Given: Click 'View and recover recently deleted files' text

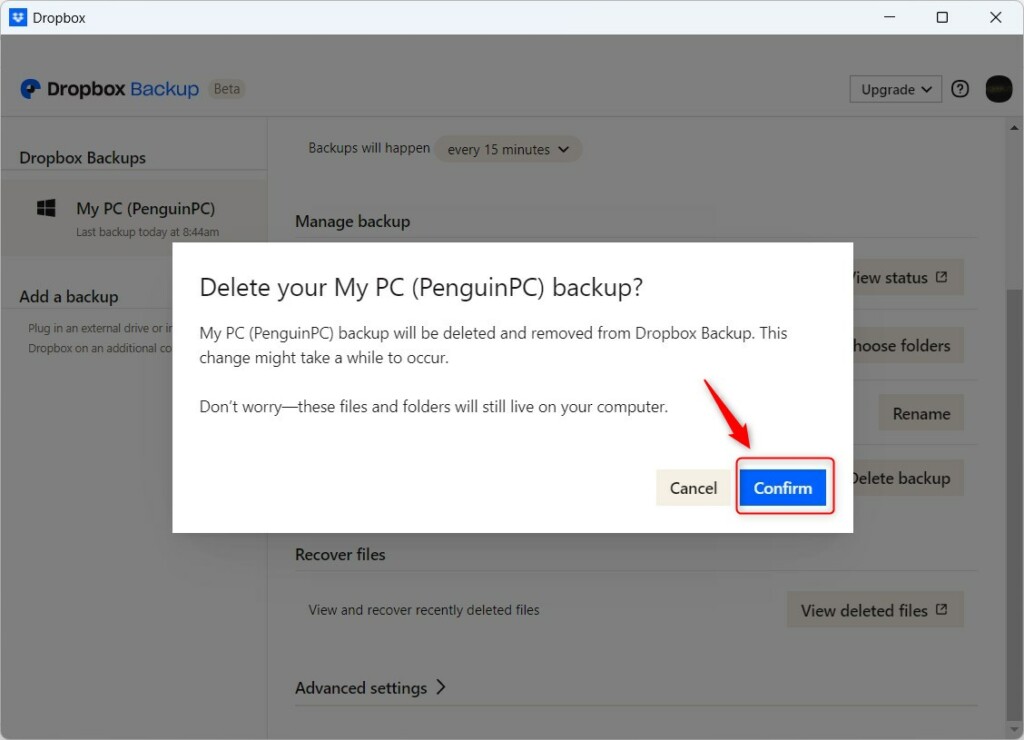Looking at the screenshot, I should coord(424,610).
